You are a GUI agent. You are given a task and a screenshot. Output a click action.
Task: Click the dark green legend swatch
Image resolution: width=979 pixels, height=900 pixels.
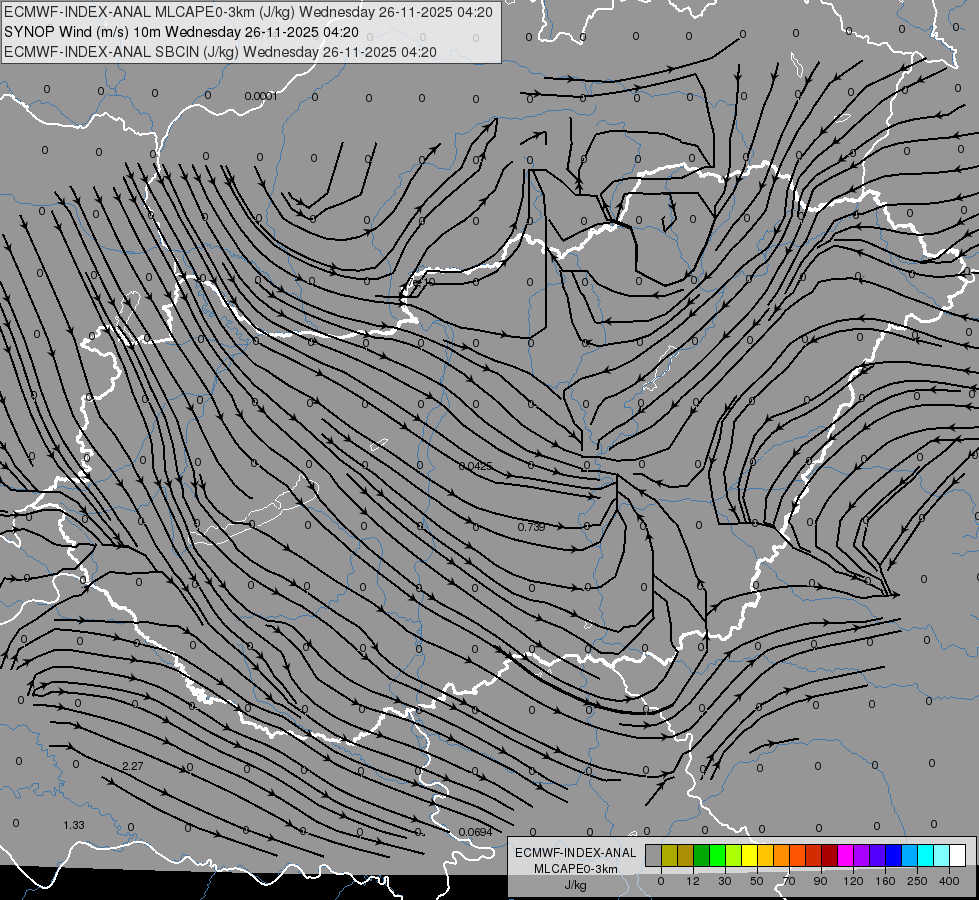tap(702, 855)
